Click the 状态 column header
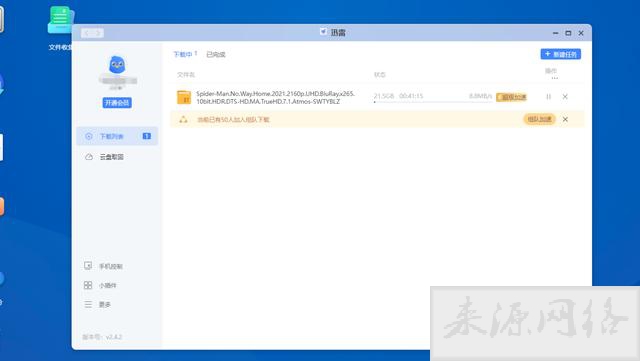Image resolution: width=640 pixels, height=361 pixels. 380,74
